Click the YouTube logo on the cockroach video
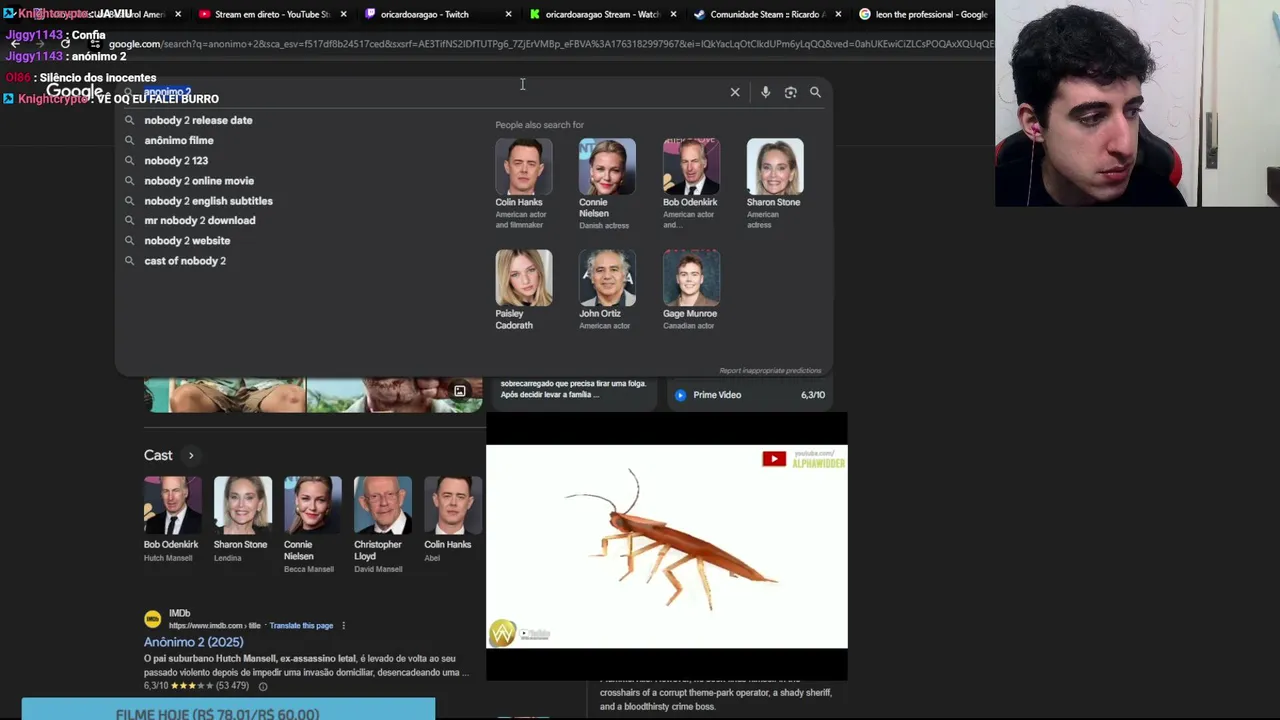The width and height of the screenshot is (1280, 720). tap(774, 459)
